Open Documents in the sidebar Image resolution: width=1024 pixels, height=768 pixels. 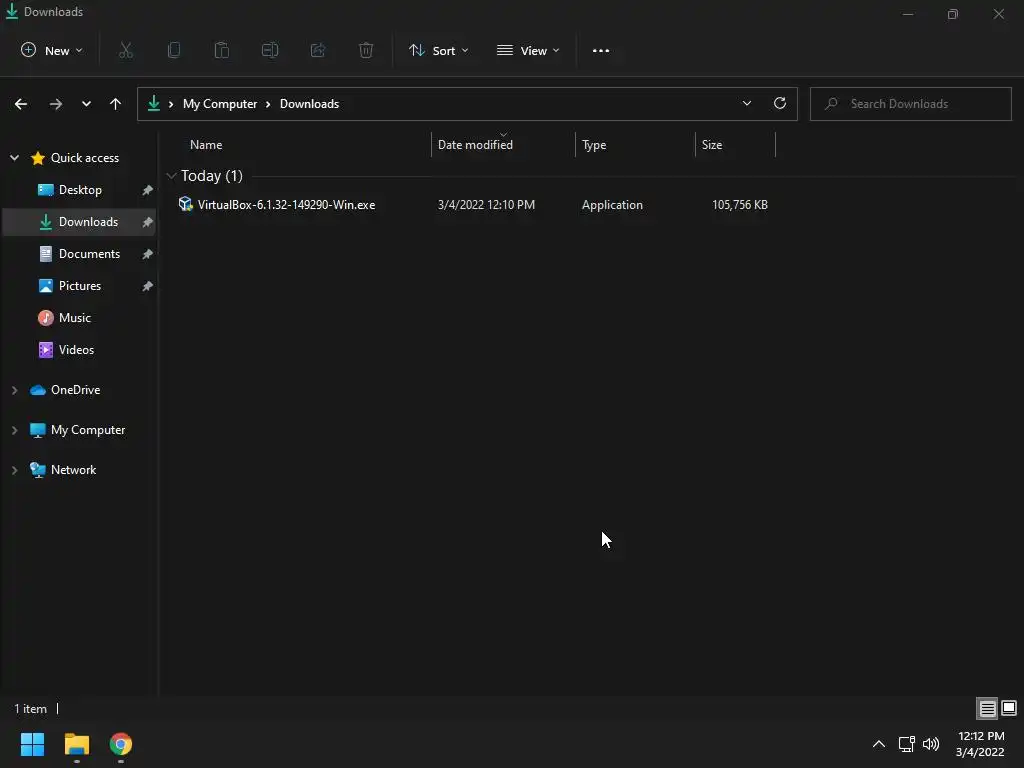[x=79, y=254]
